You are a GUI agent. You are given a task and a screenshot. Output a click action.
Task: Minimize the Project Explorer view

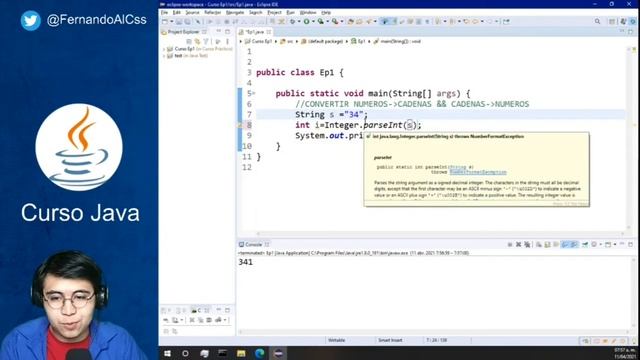218,31
